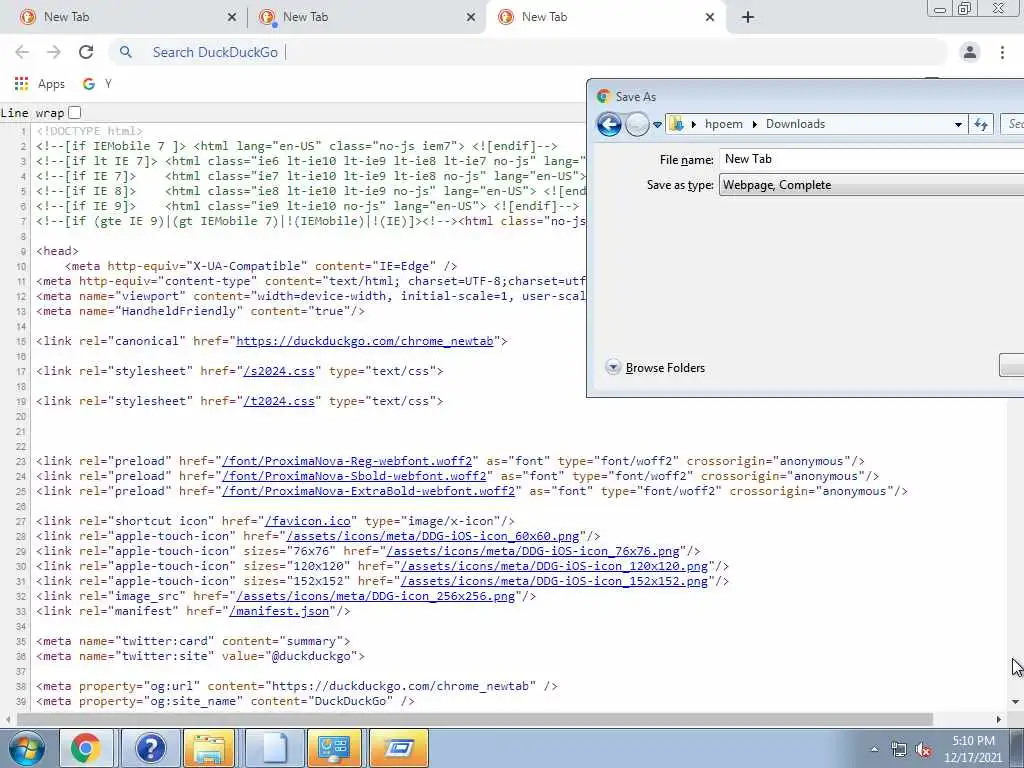Image resolution: width=1024 pixels, height=768 pixels.
Task: Open the Control Panel taskbar icon
Action: click(x=334, y=748)
